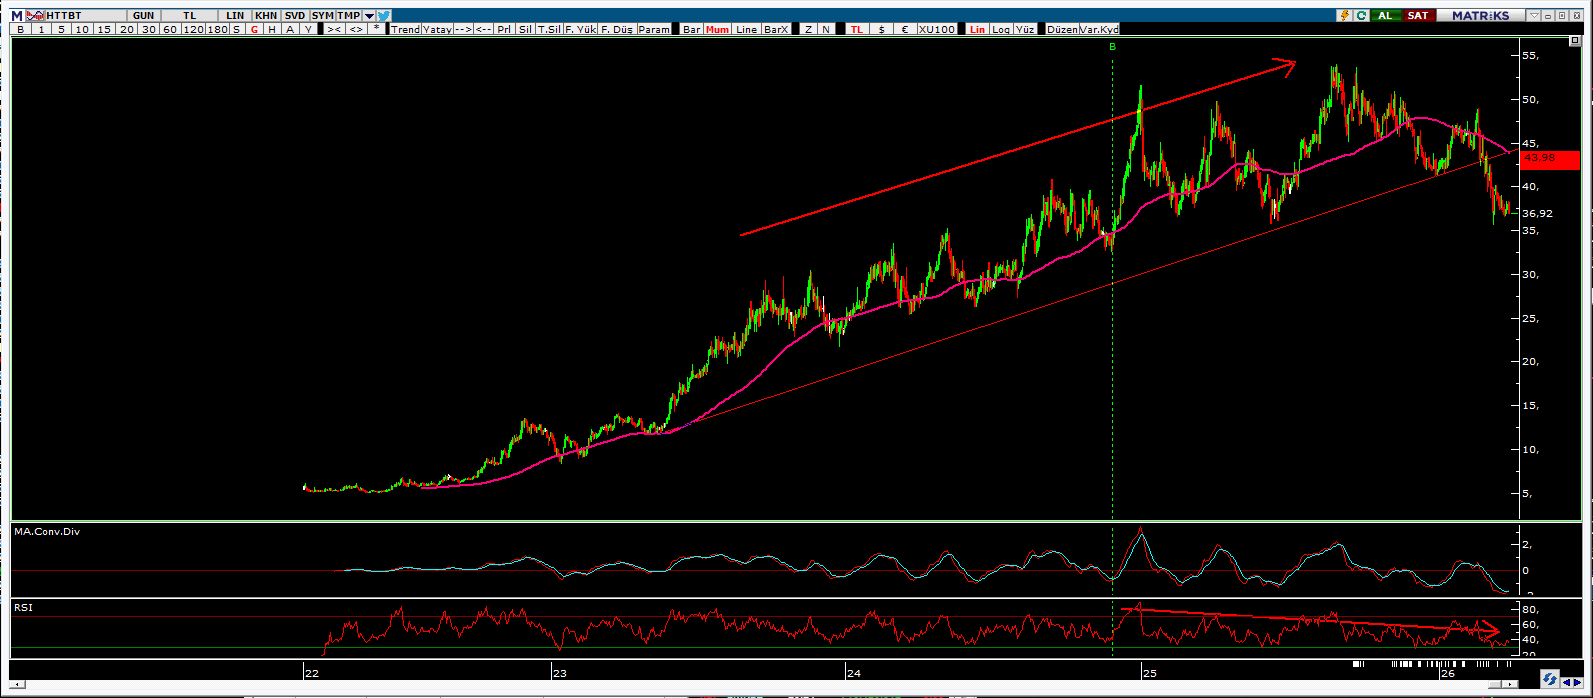
Task: Open the SYM menu item
Action: pyautogui.click(x=323, y=16)
